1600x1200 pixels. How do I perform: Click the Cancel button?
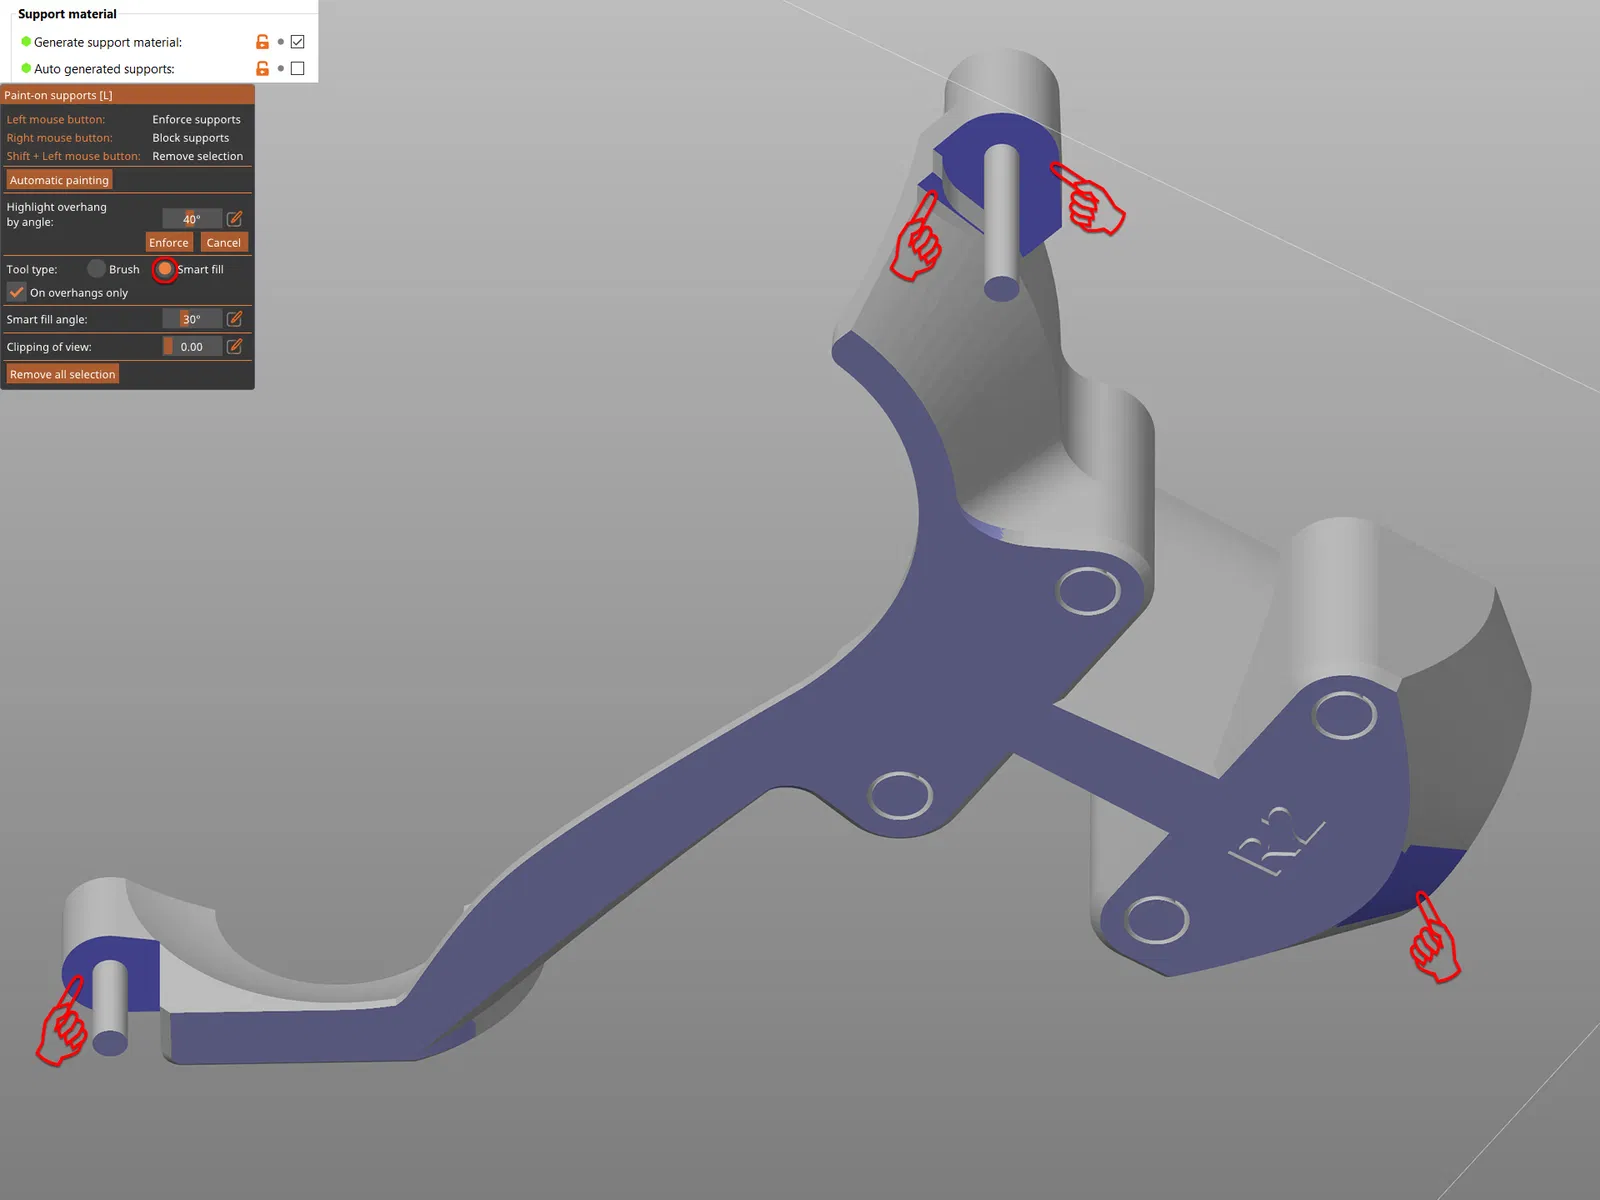pos(223,242)
